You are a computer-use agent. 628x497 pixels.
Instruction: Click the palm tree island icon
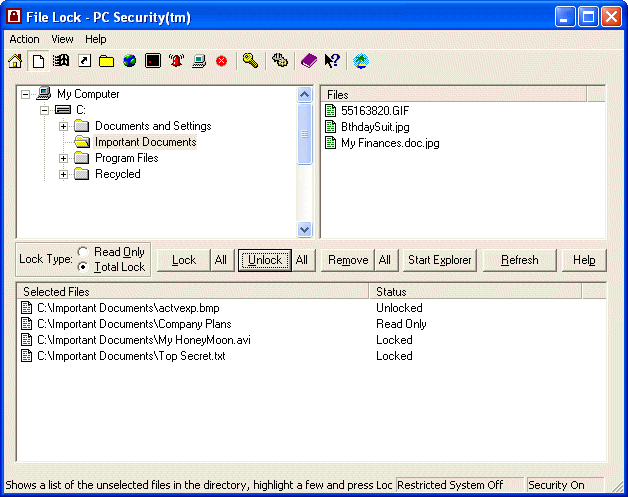(361, 61)
